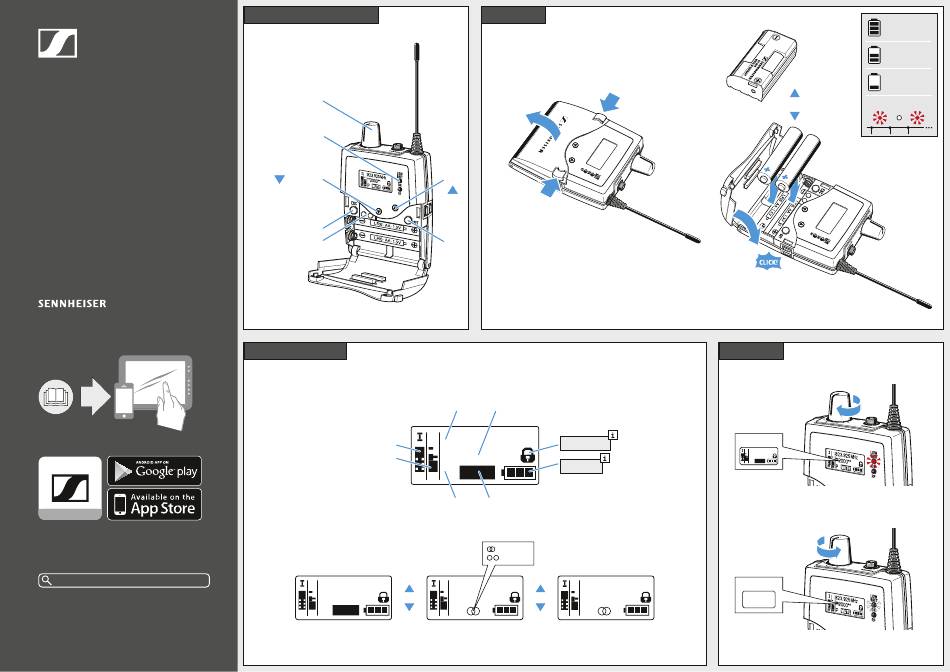Click the blue up arrow between left and middle displays
Viewport: 950px width, 672px height.
point(409,588)
